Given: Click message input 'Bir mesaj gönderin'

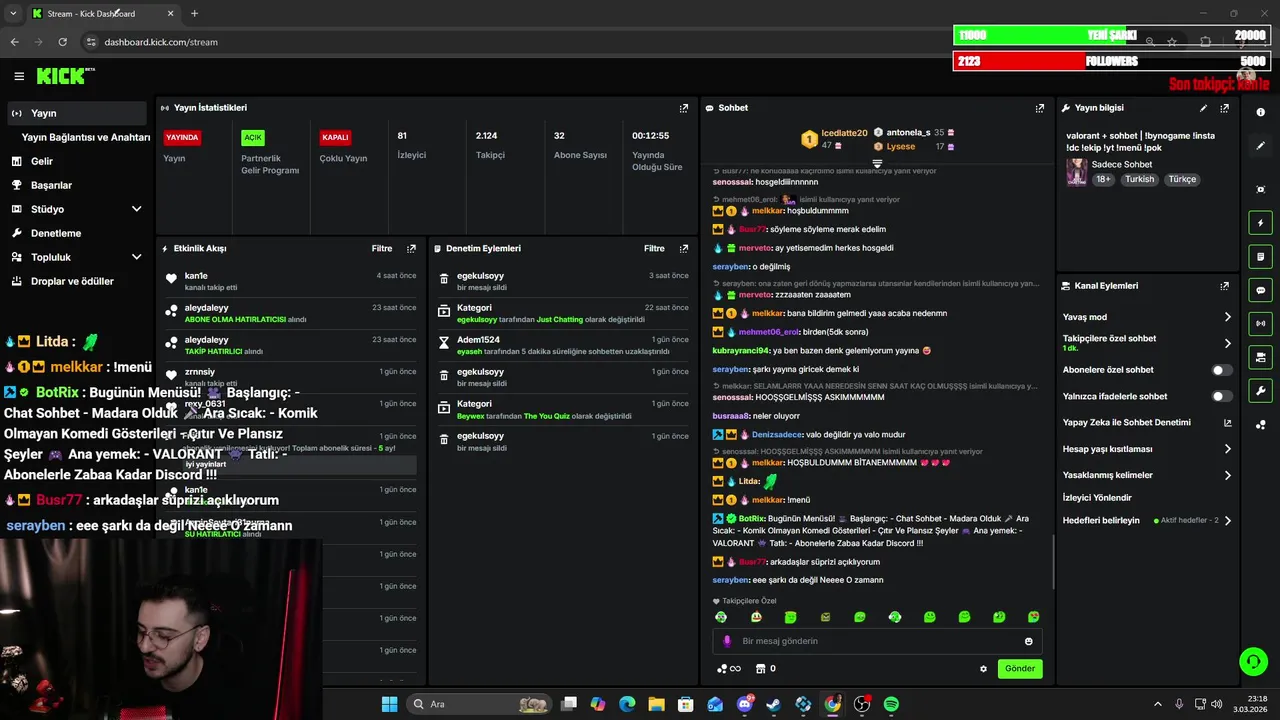Looking at the screenshot, I should pos(875,641).
